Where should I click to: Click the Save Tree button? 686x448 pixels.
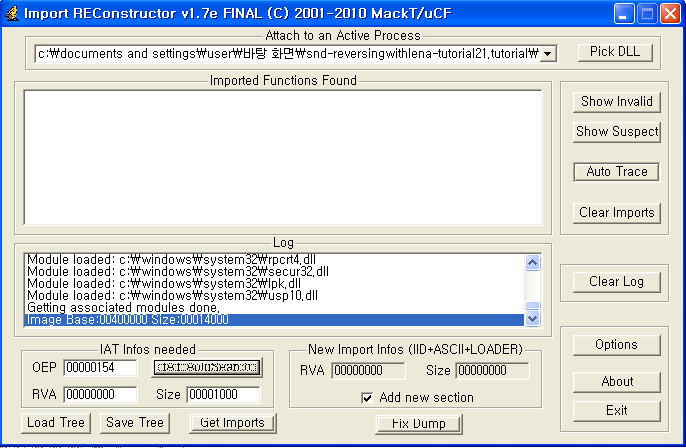135,423
